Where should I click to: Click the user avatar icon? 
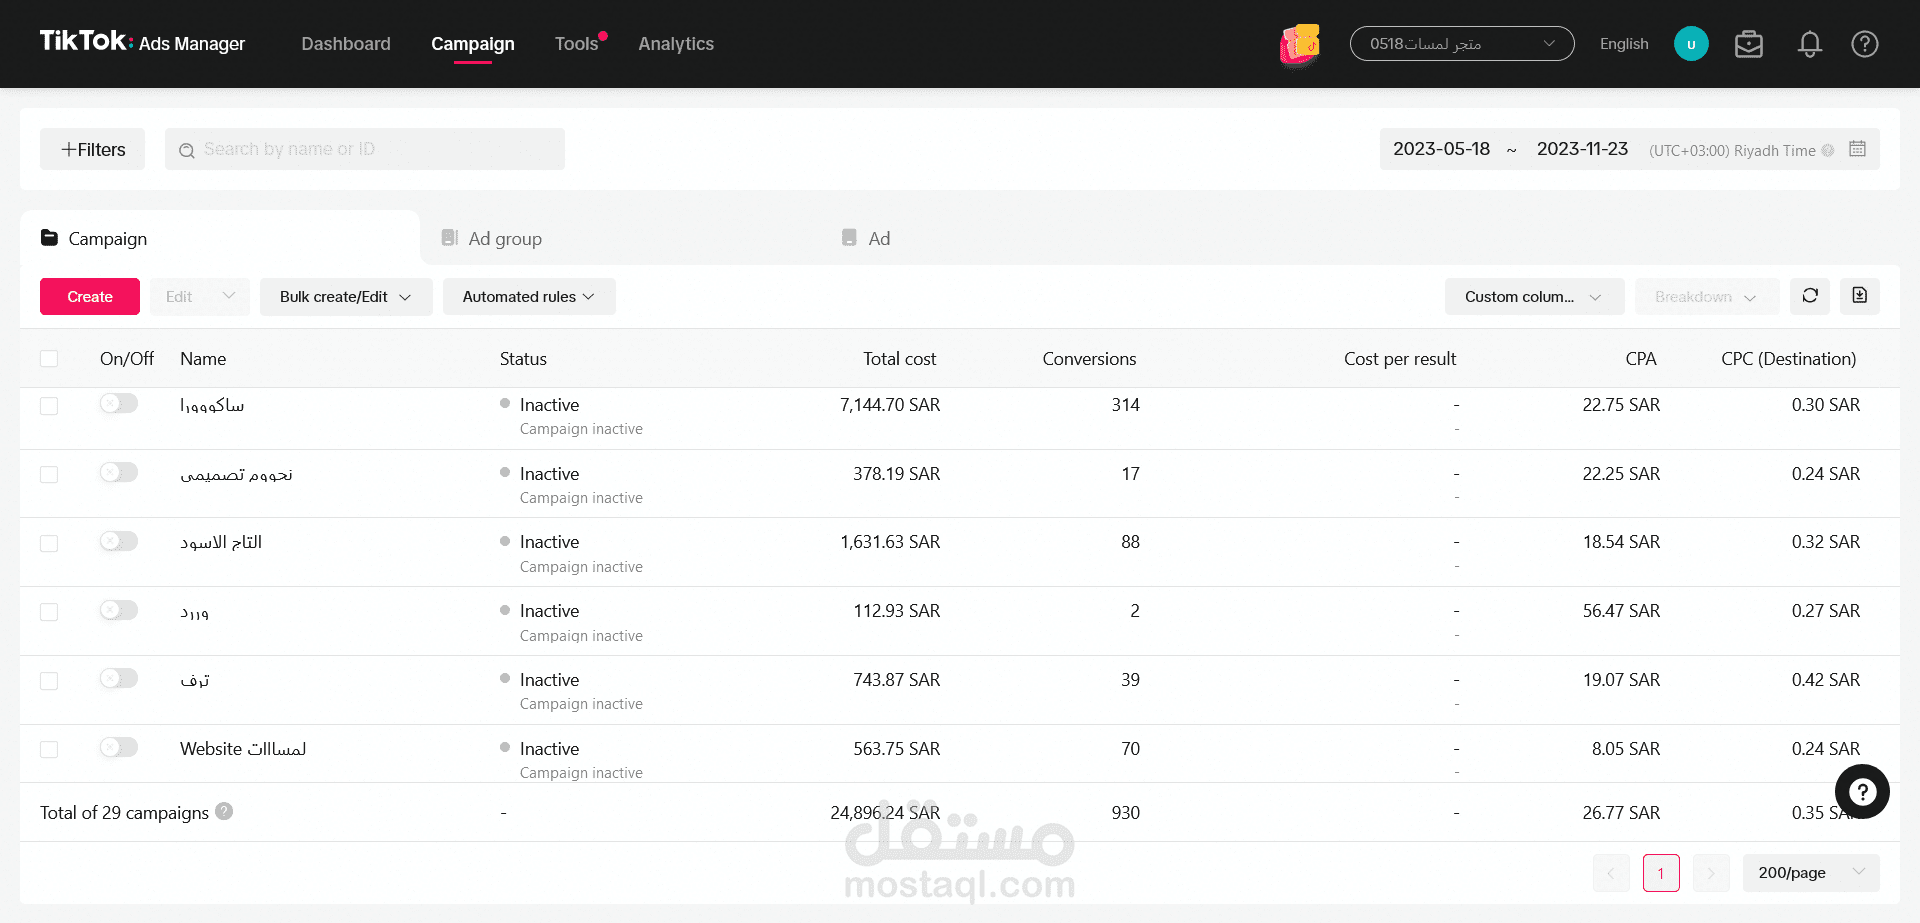click(1691, 44)
